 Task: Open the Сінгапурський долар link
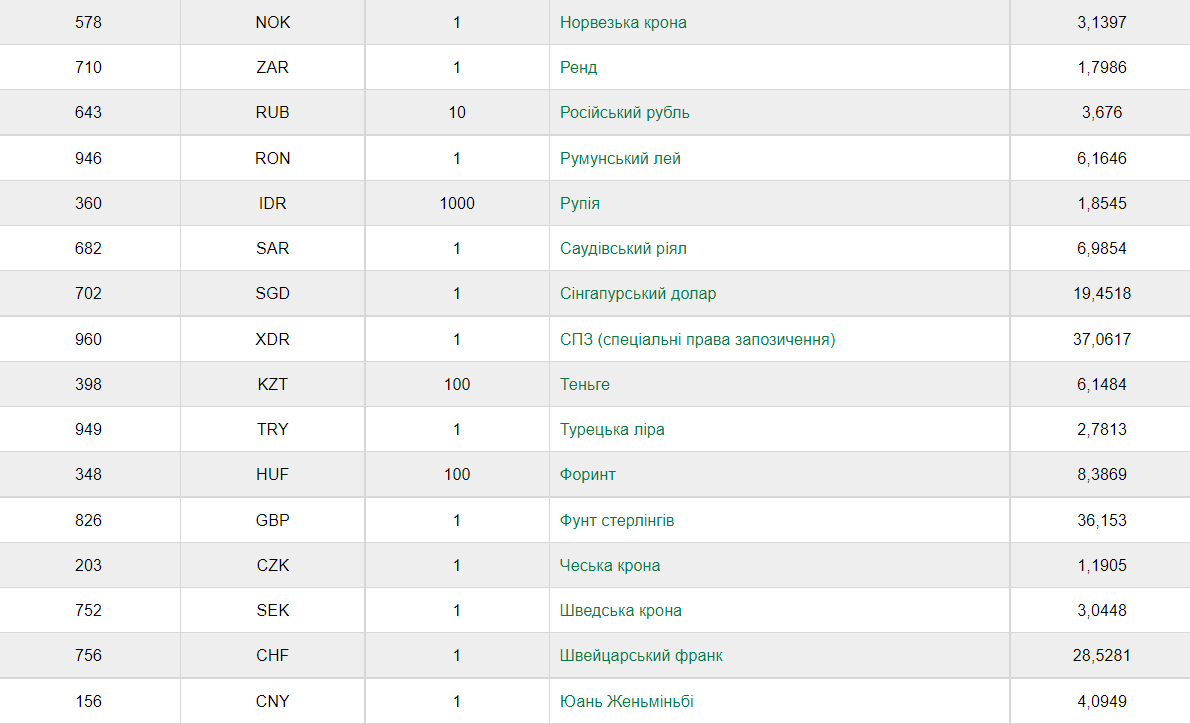tap(638, 294)
